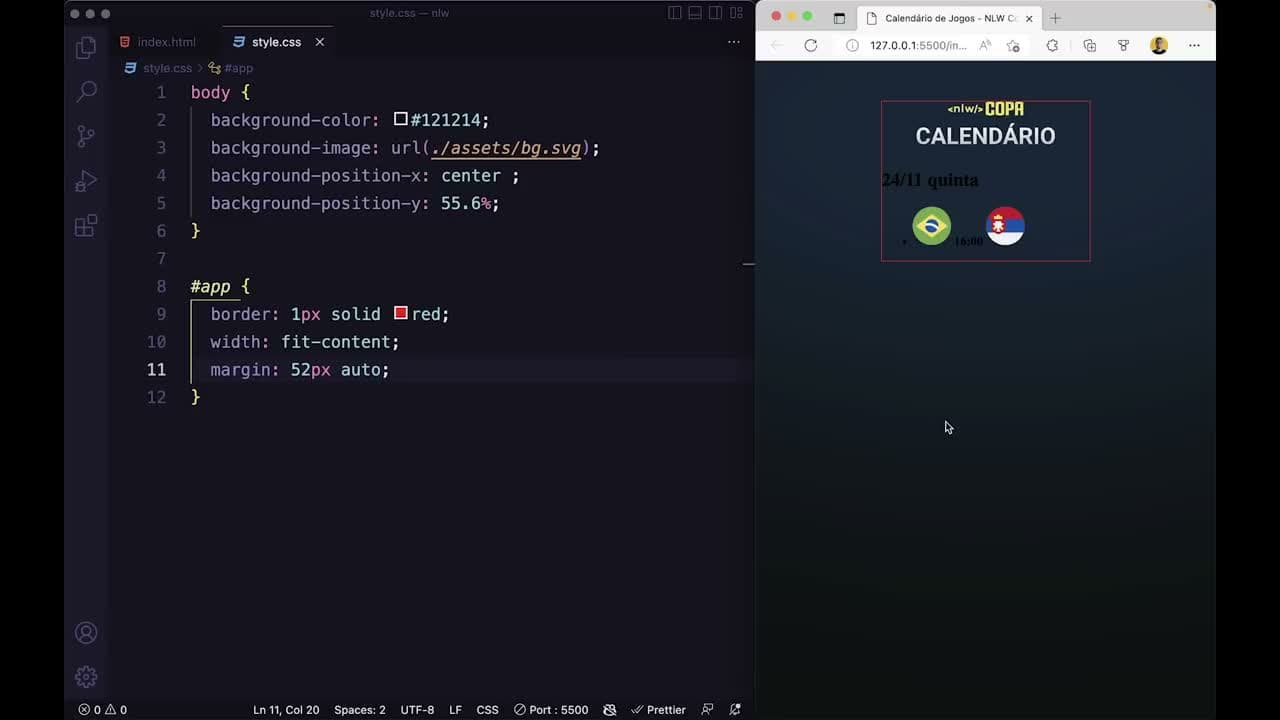Click the nlw COPA logo on page

point(985,109)
